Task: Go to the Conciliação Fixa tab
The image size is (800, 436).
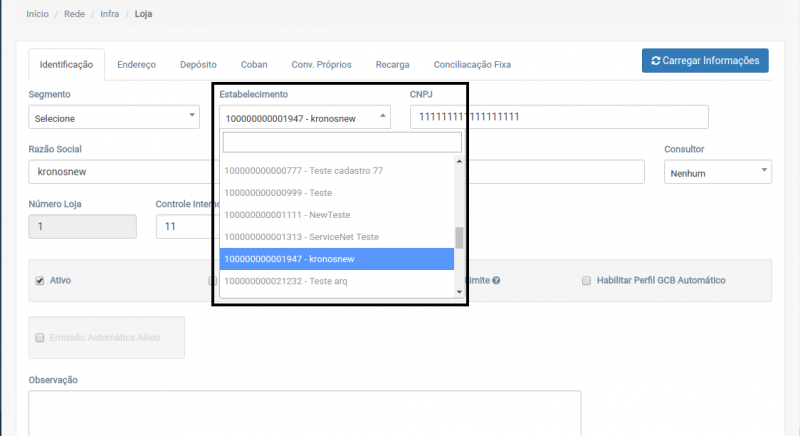Action: (x=471, y=64)
